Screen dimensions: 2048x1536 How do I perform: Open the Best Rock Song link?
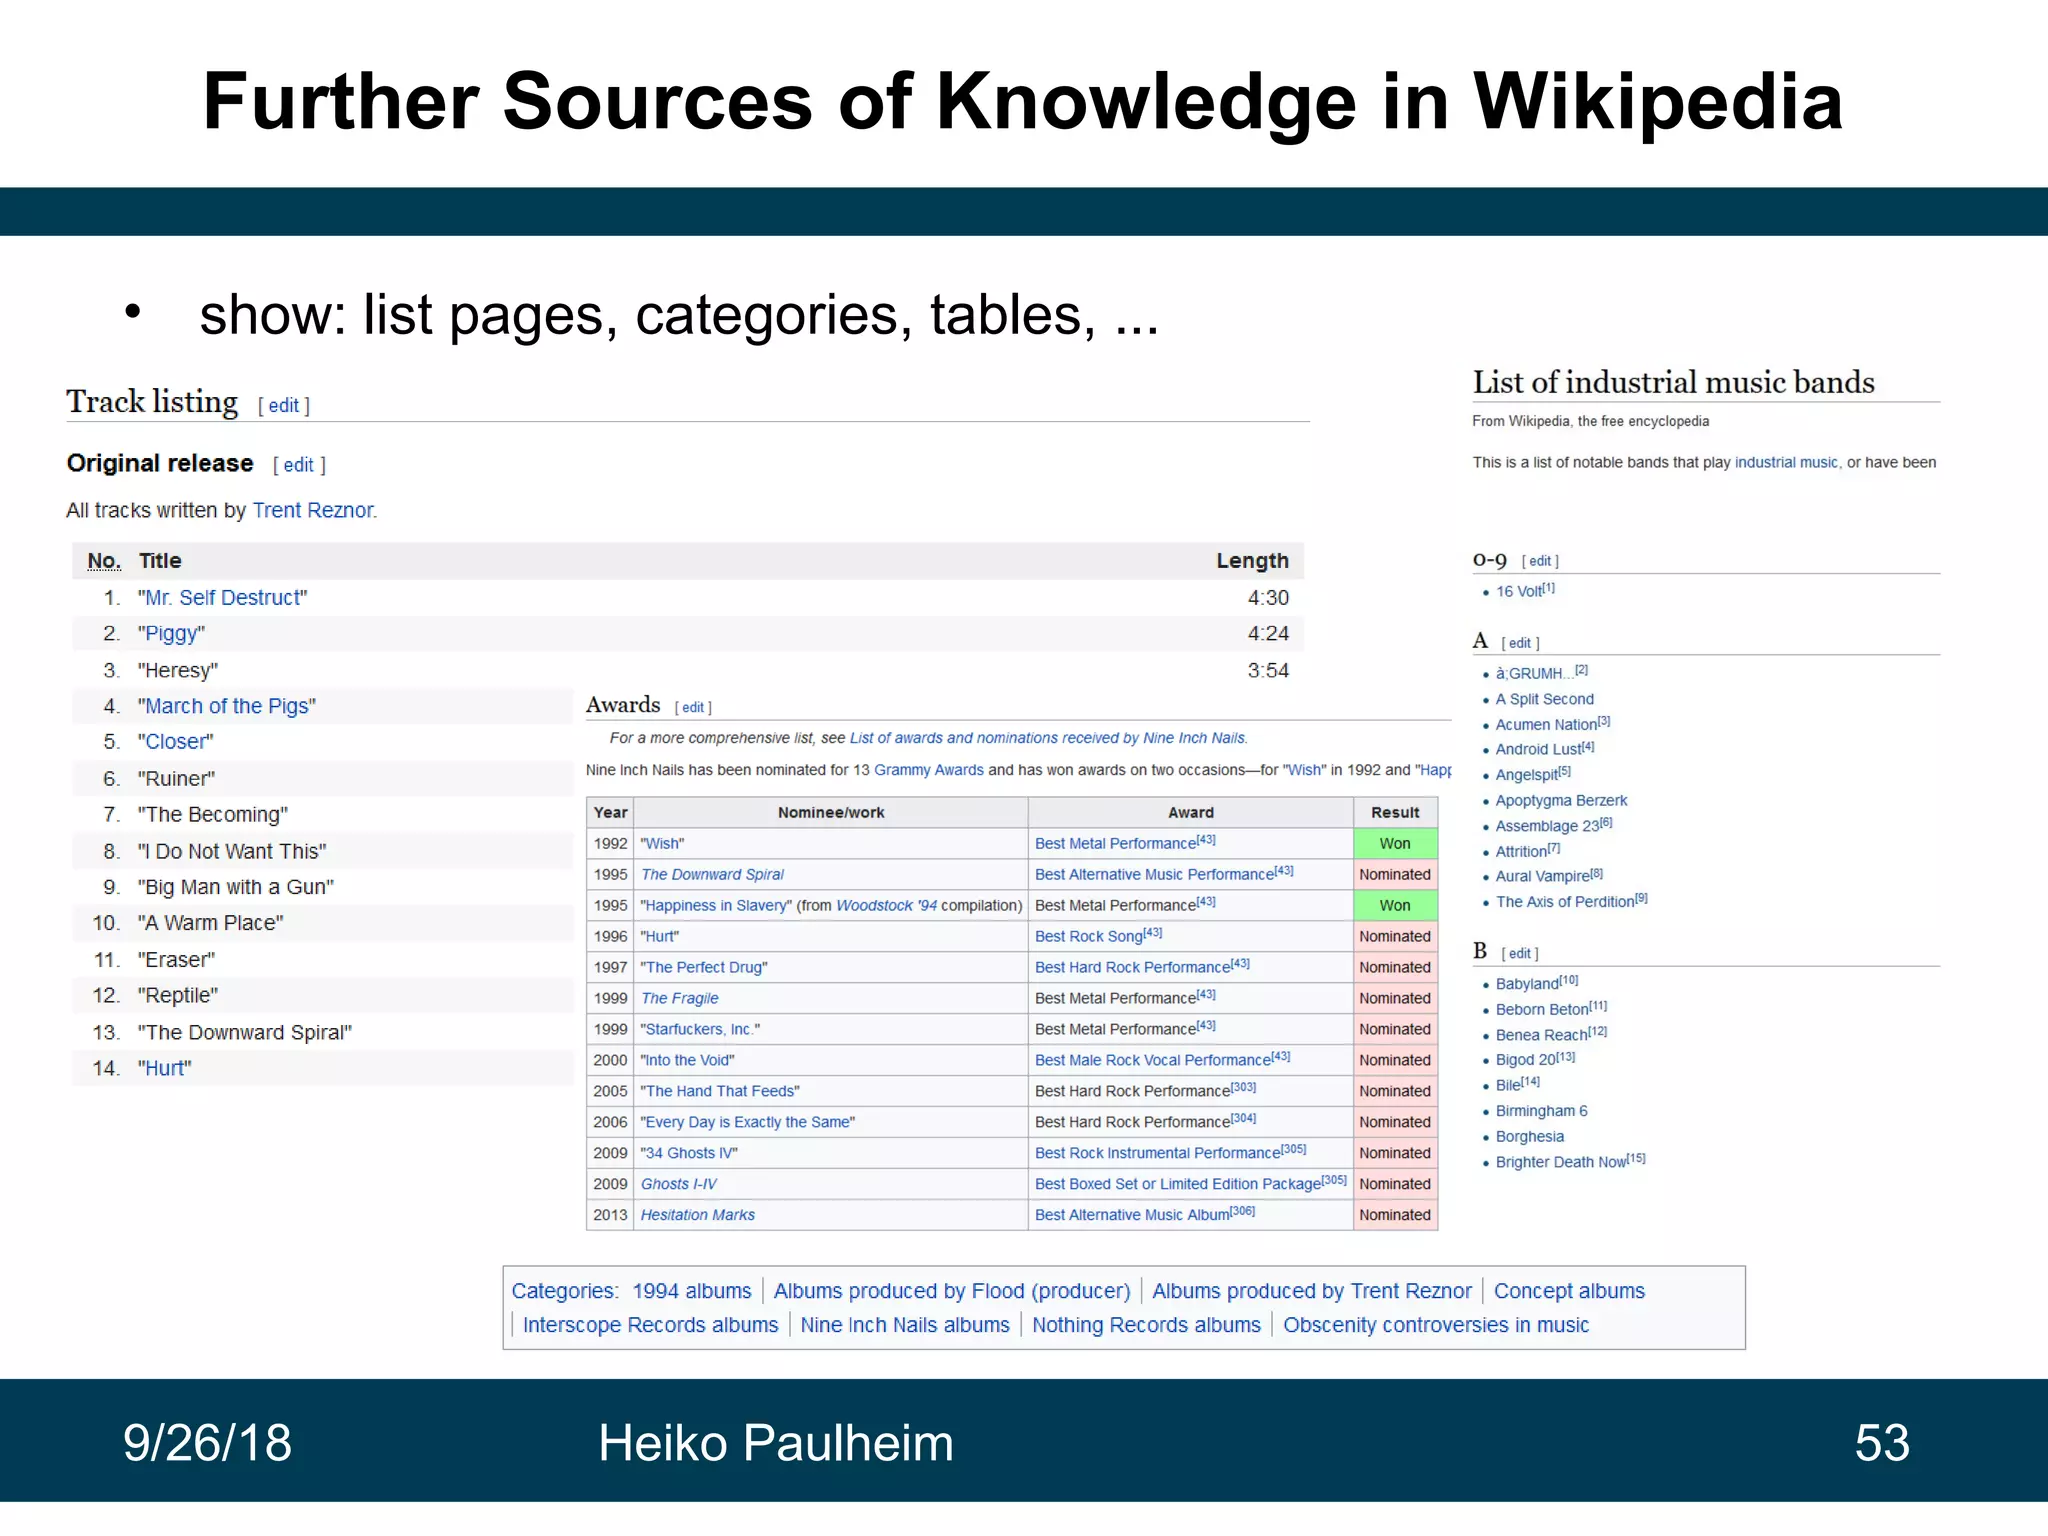[1088, 937]
